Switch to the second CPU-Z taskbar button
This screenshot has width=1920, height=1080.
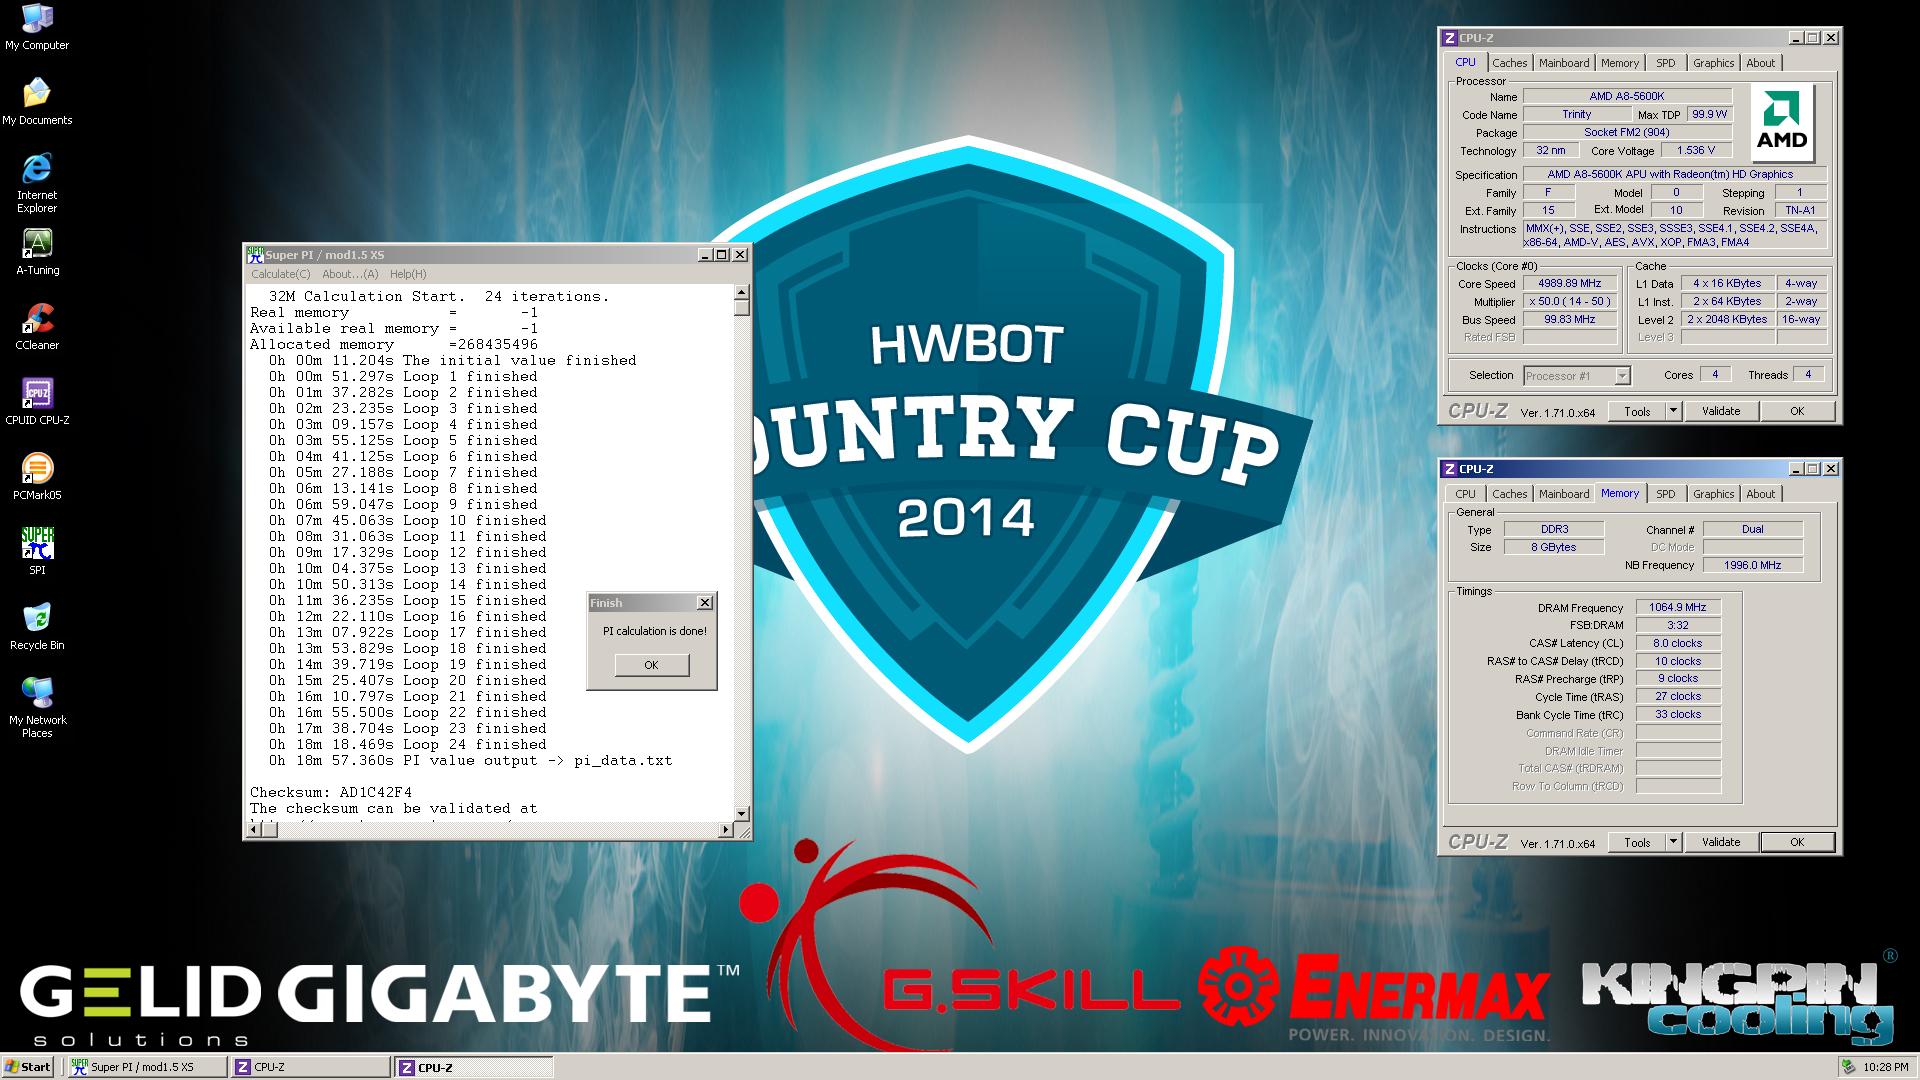click(x=474, y=1067)
